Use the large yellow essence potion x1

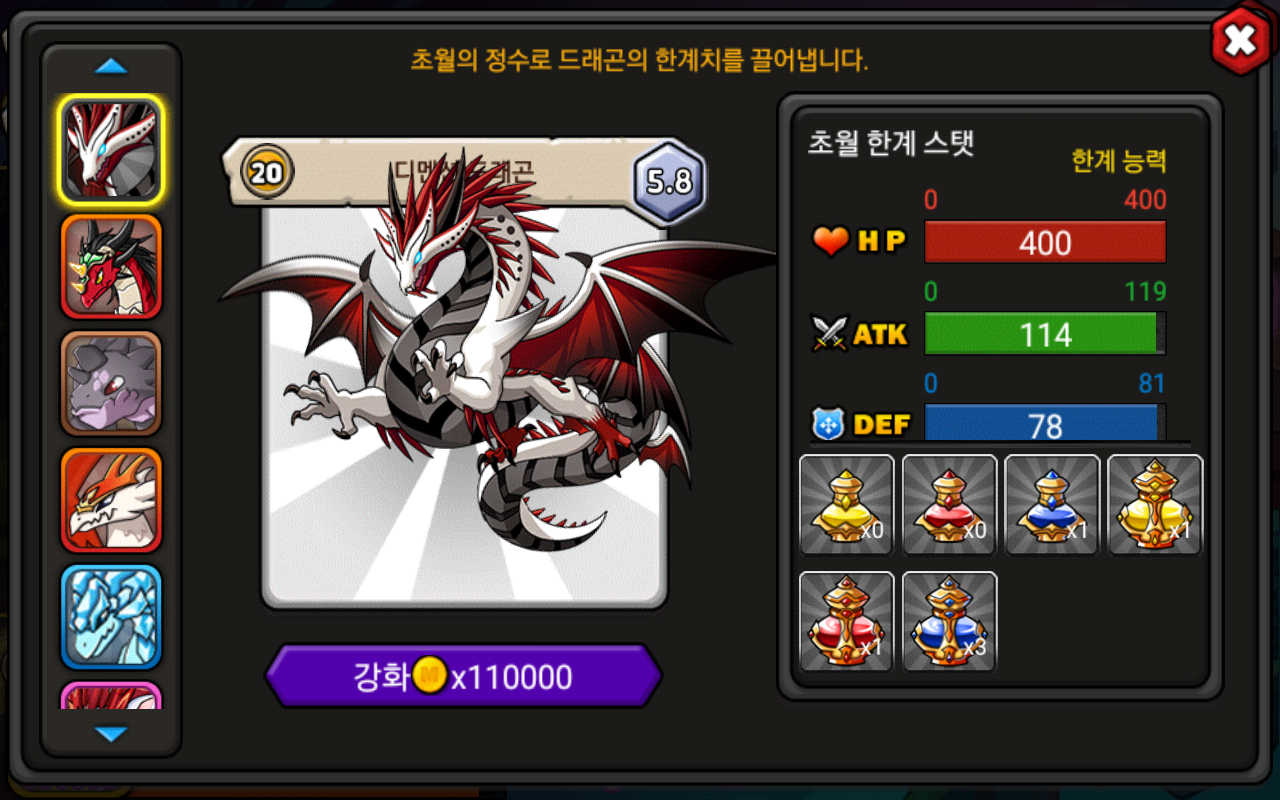[x=1155, y=505]
